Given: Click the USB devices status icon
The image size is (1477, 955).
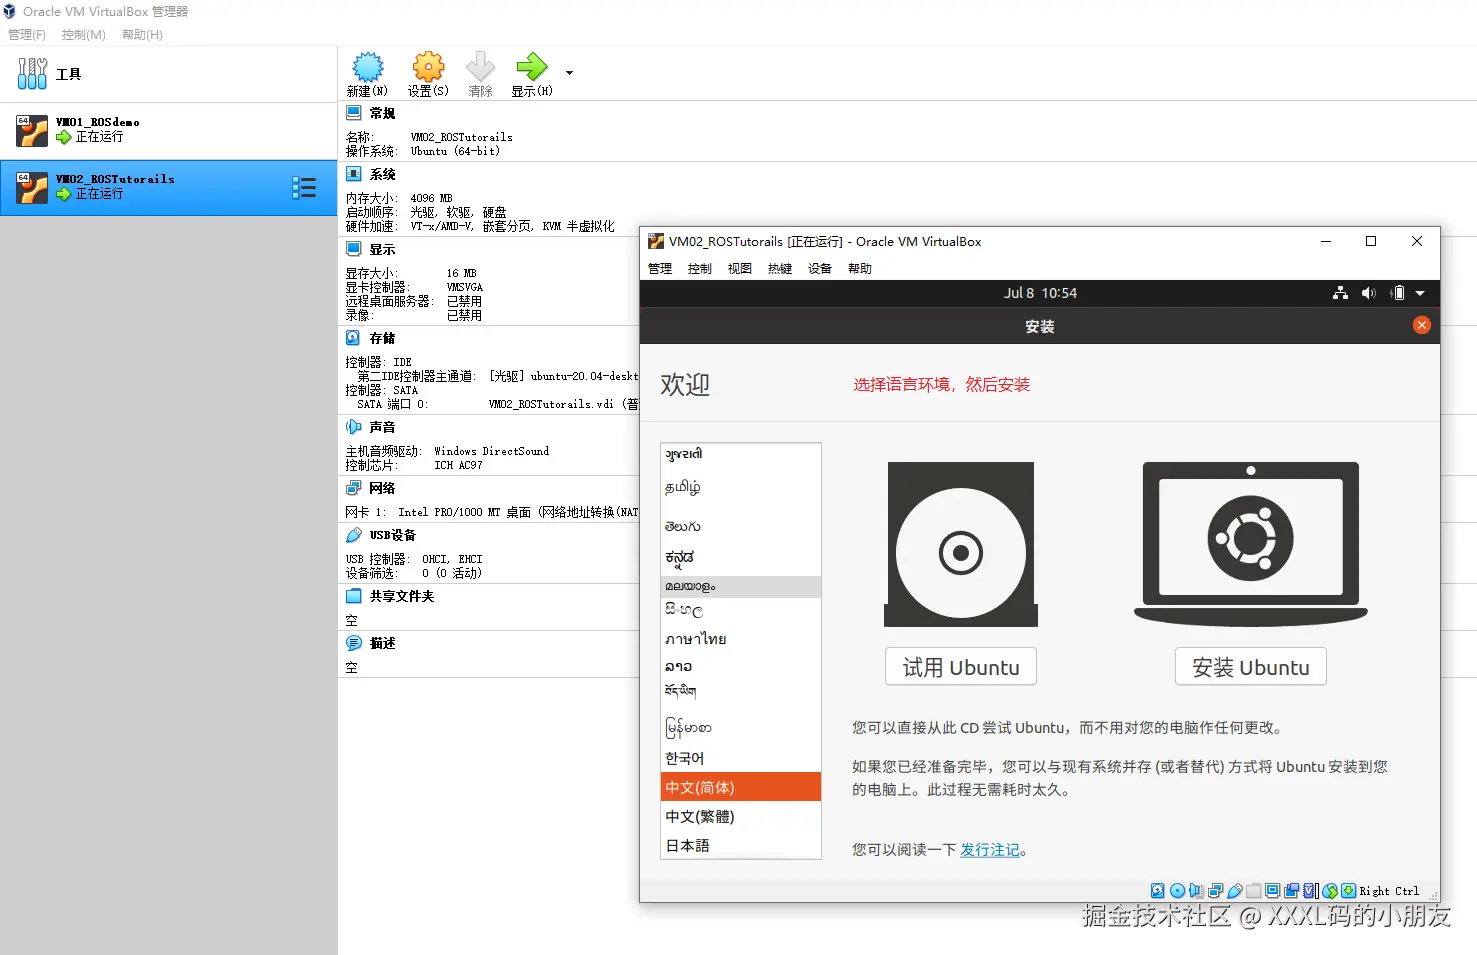Looking at the screenshot, I should click(1235, 890).
